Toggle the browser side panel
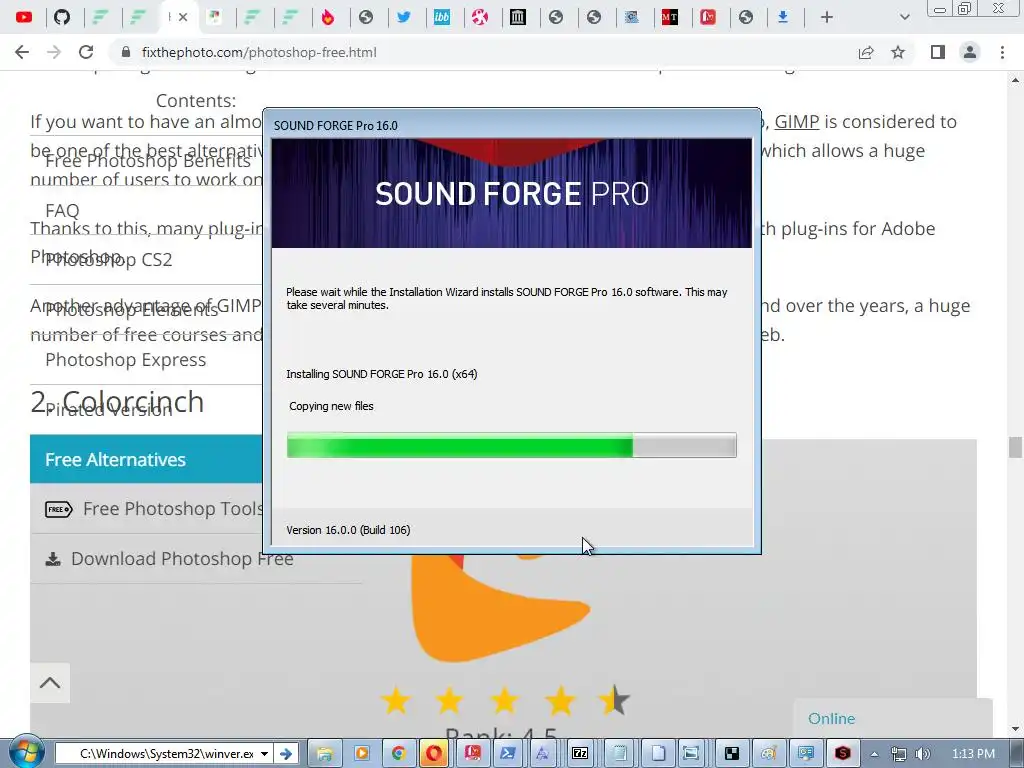 point(938,52)
